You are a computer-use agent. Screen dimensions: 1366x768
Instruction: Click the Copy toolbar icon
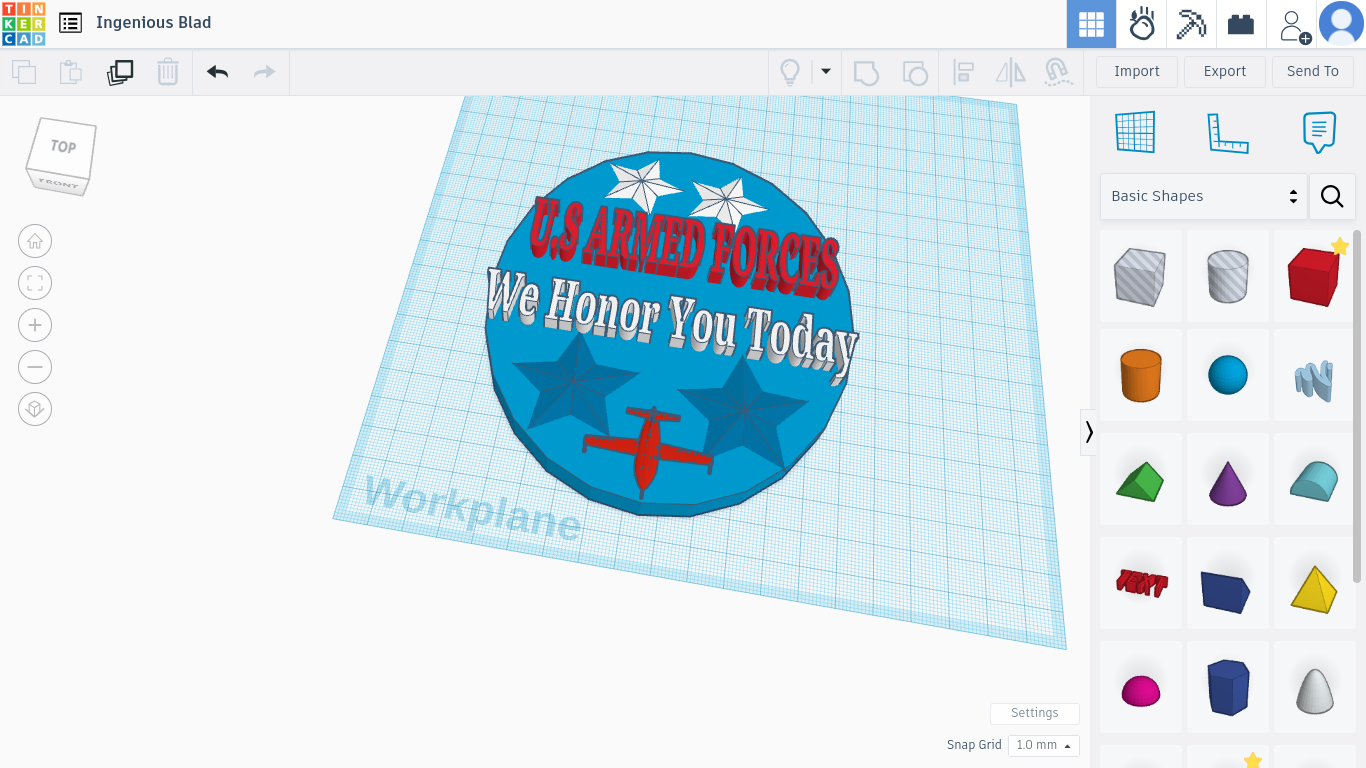tap(24, 72)
